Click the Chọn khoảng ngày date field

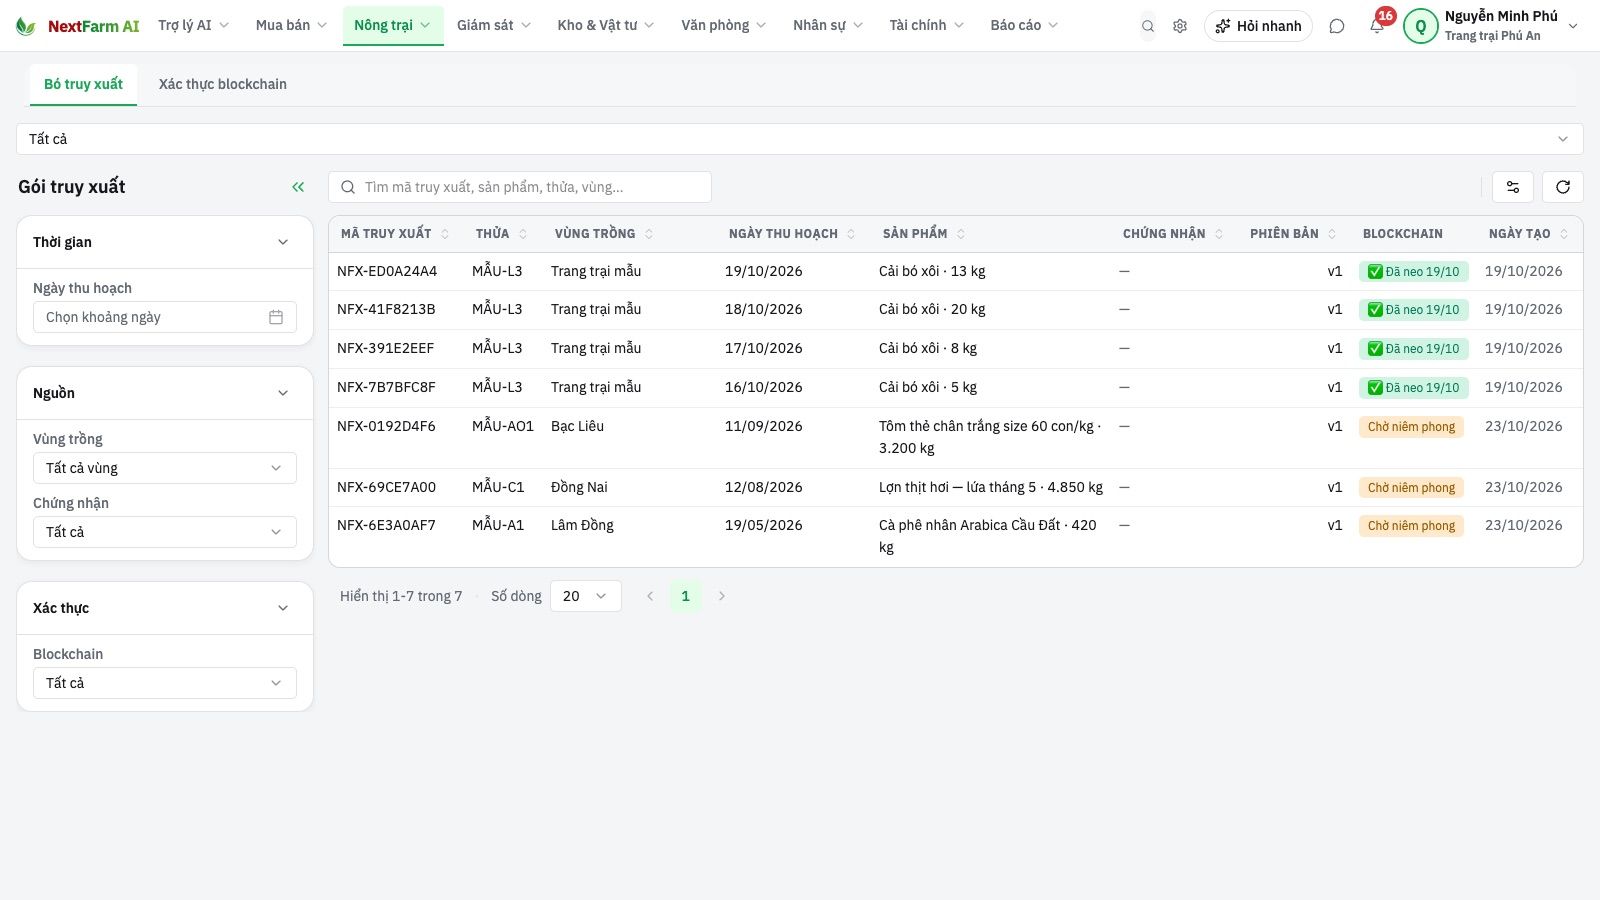(165, 317)
